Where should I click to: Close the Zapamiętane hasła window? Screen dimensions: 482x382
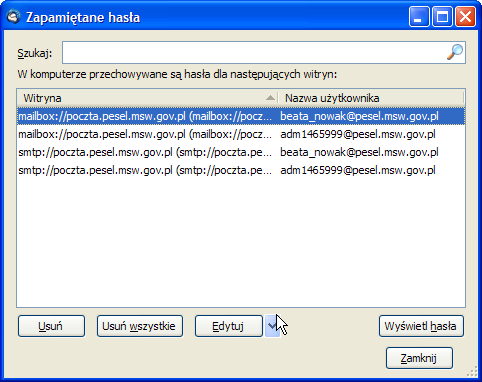coord(465,17)
